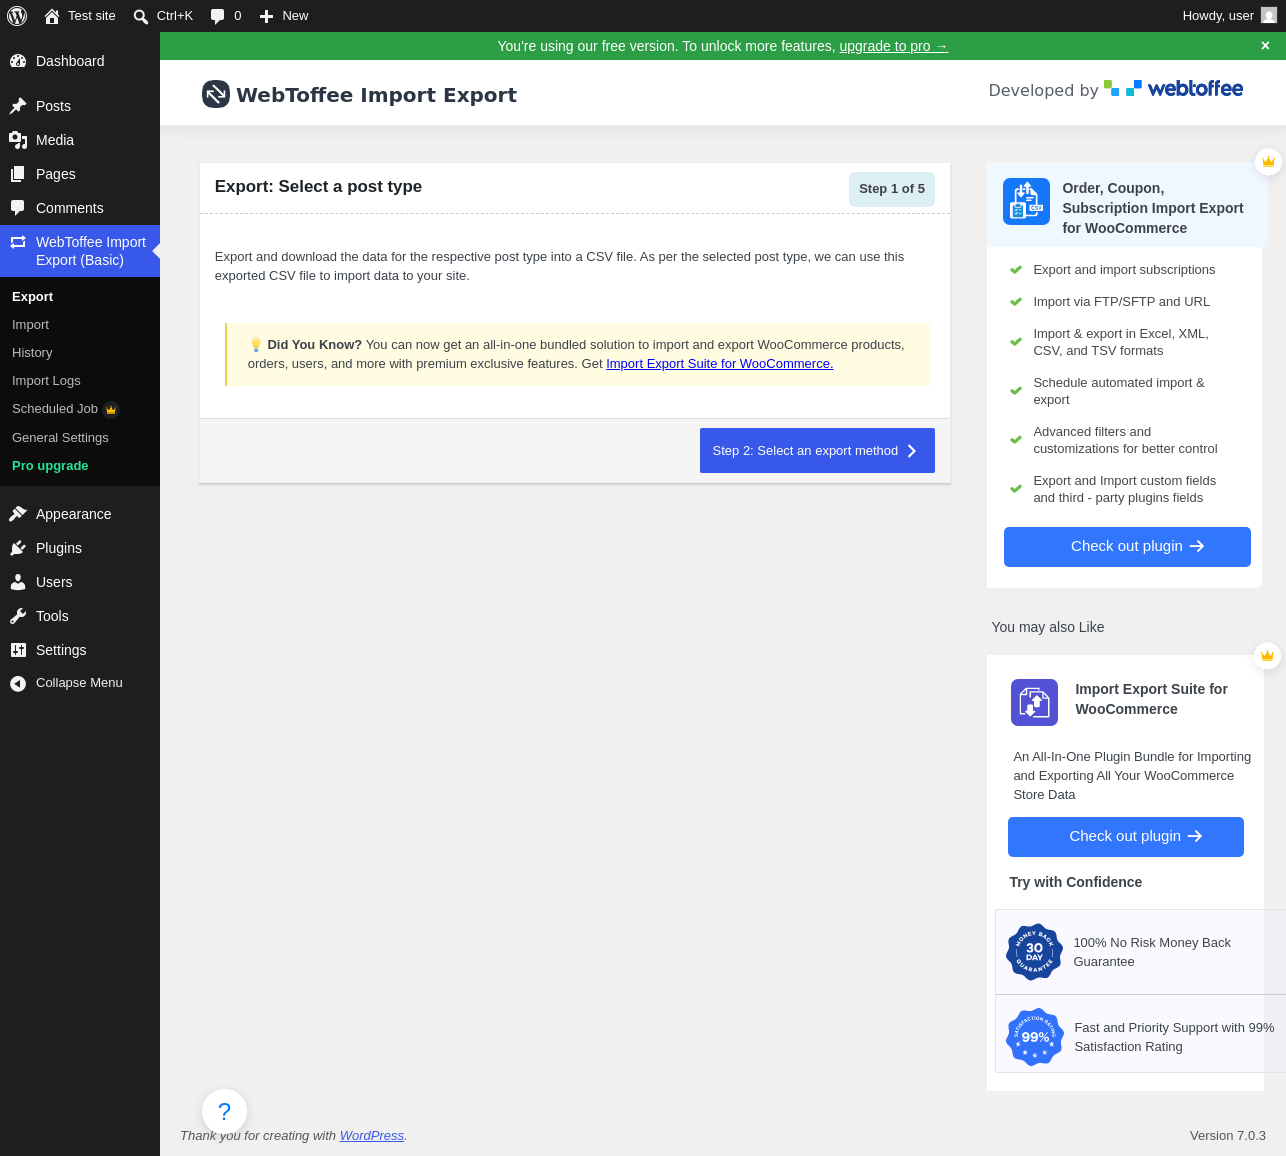
Task: Click the WordPress logo in admin bar
Action: click(x=17, y=16)
